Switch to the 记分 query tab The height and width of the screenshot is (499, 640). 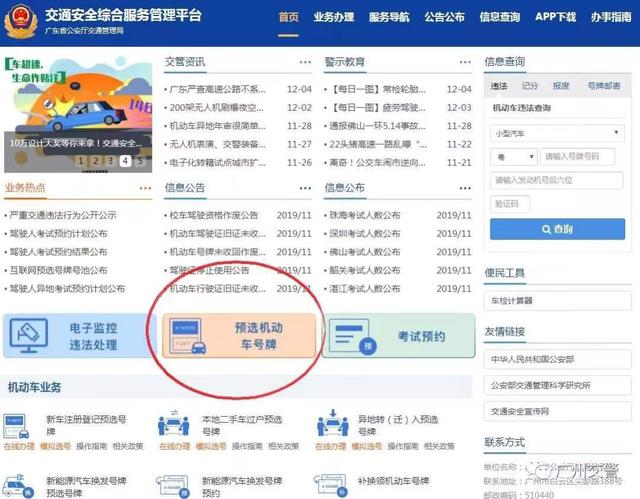[530, 86]
